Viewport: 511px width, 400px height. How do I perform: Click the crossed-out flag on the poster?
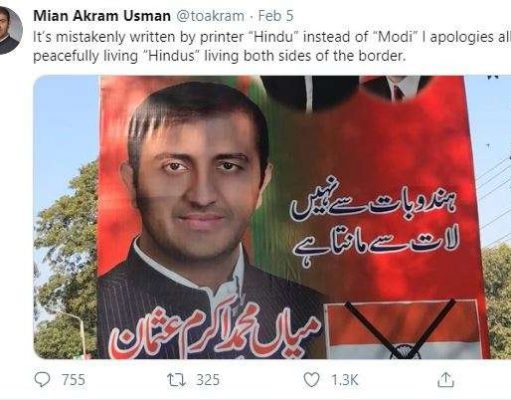point(402,329)
